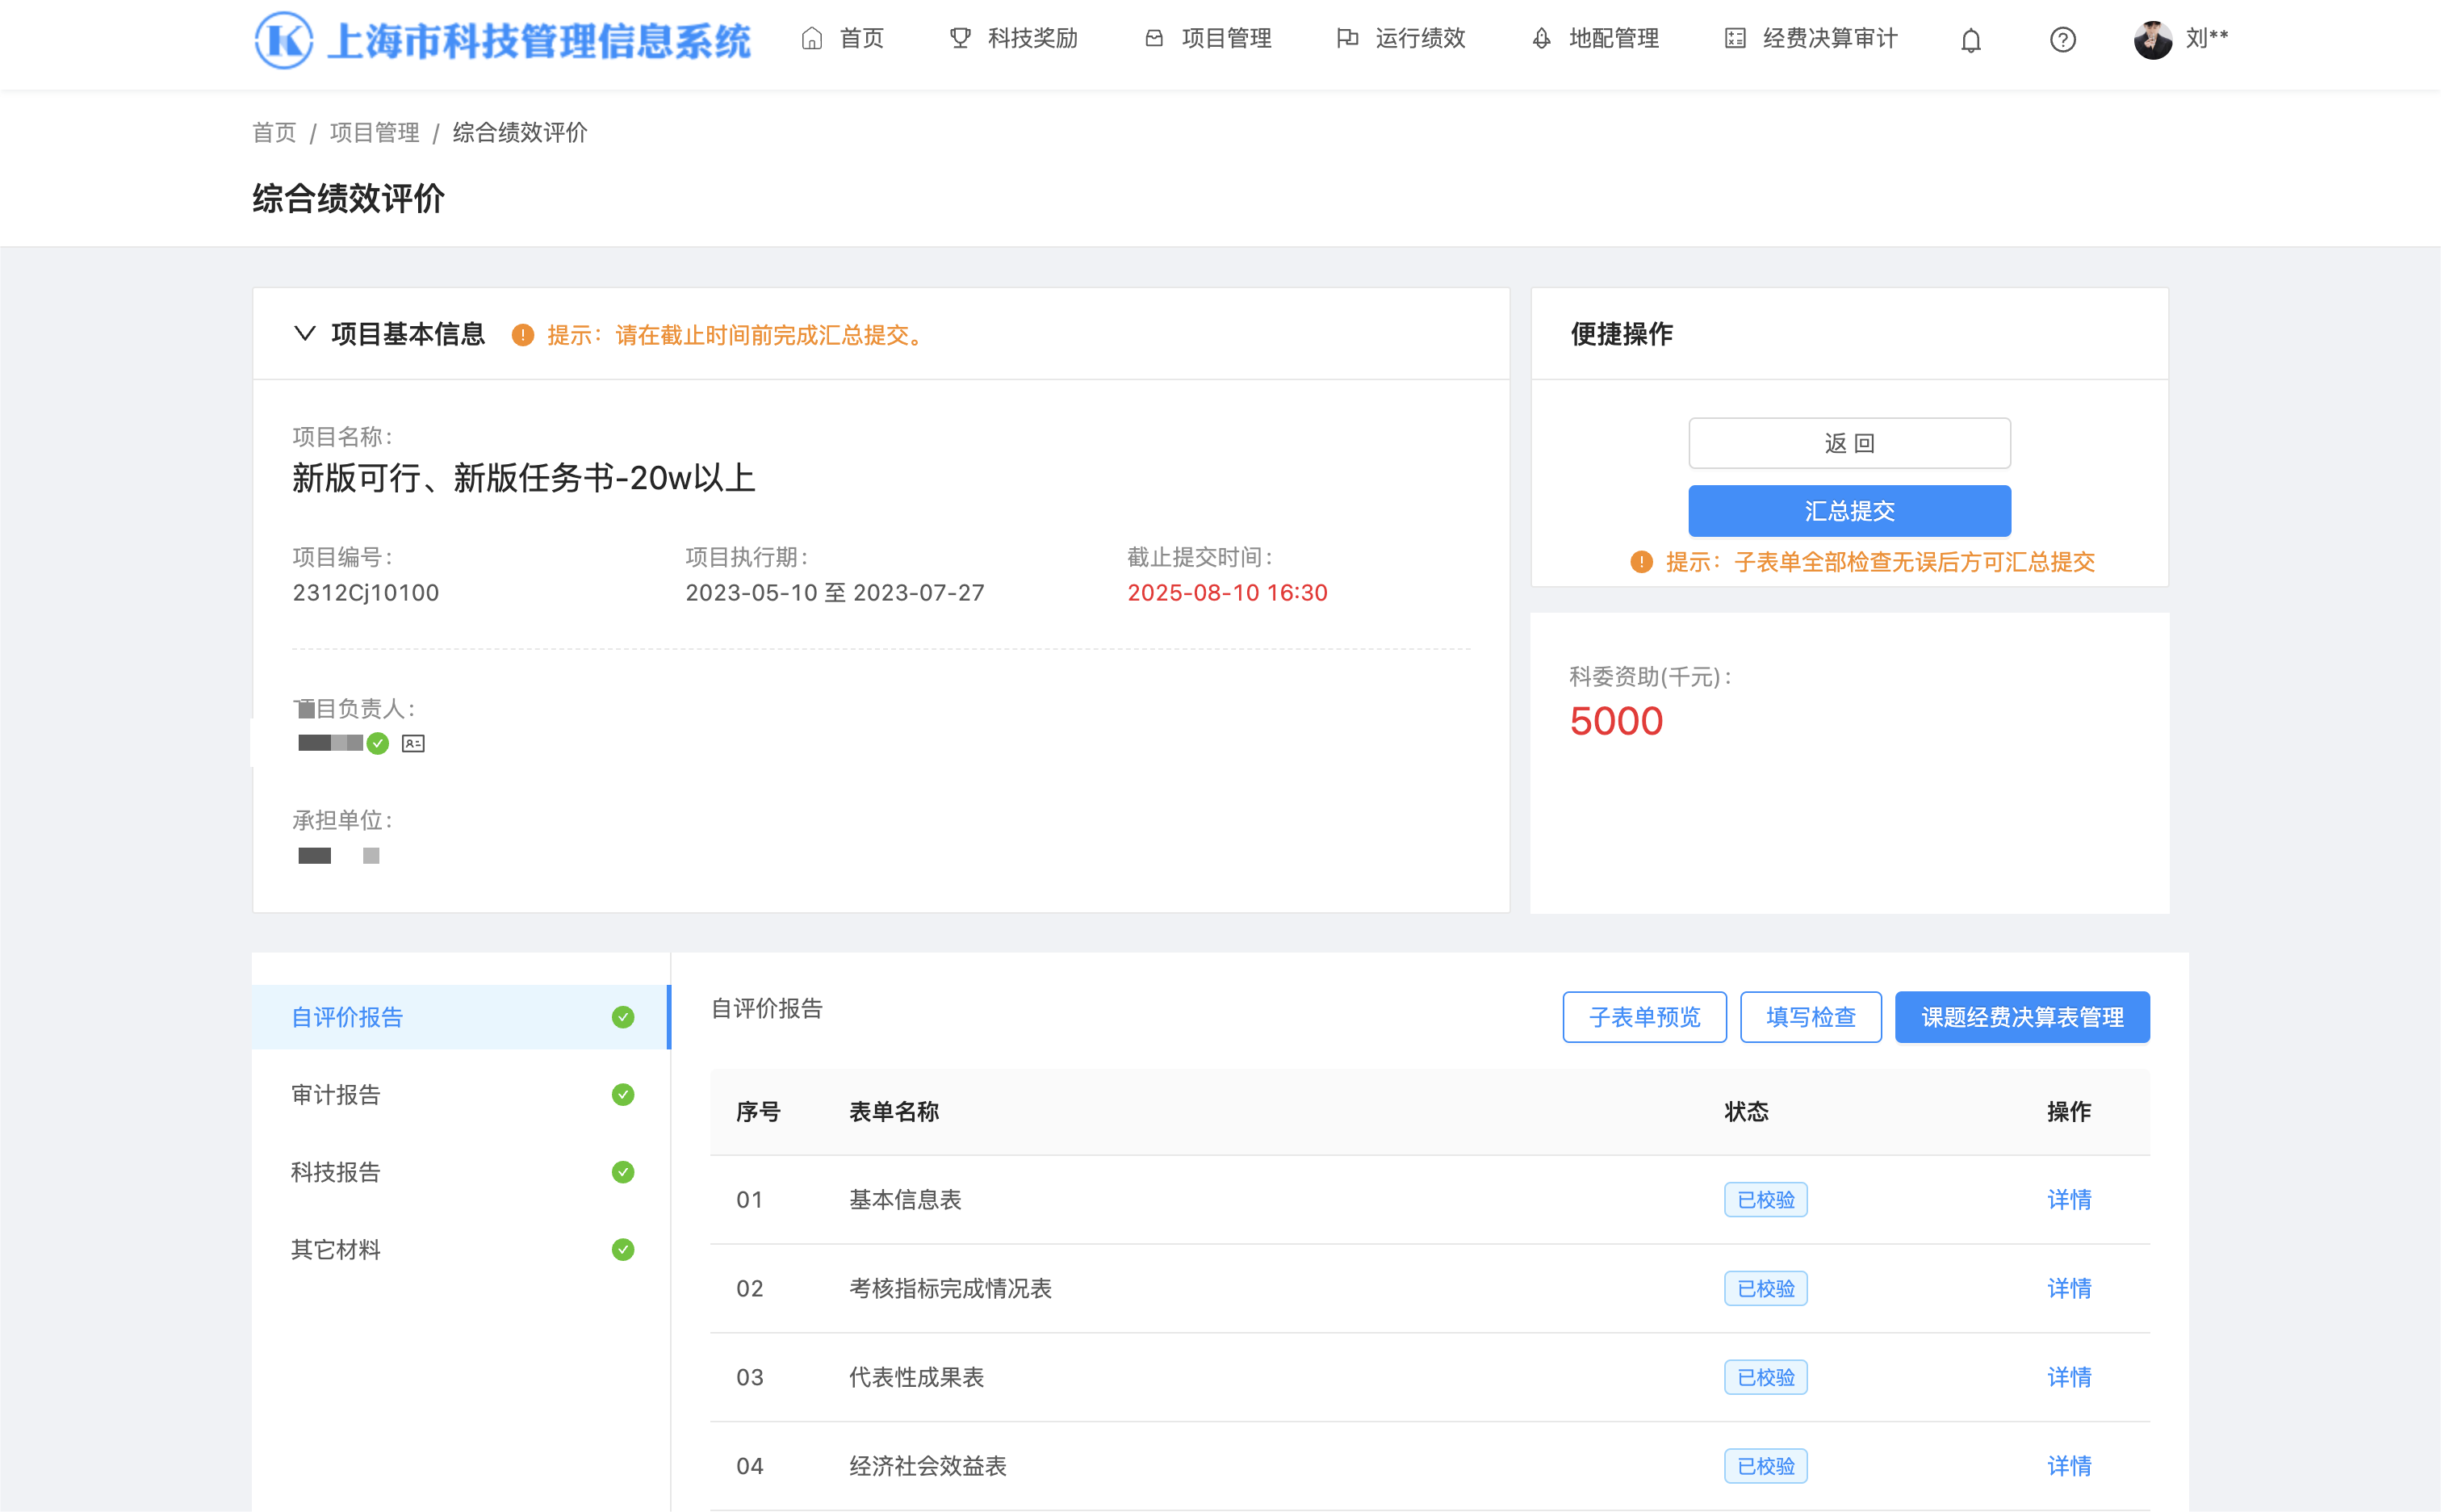Open 地配管理 navigation menu
Viewport: 2441px width, 1512px height.
[x=1594, y=39]
